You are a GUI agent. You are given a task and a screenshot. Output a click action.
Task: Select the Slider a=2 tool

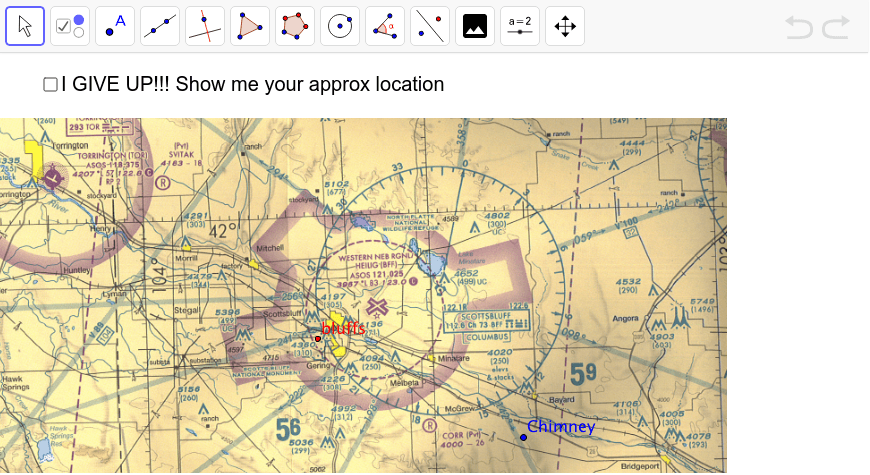(x=519, y=26)
